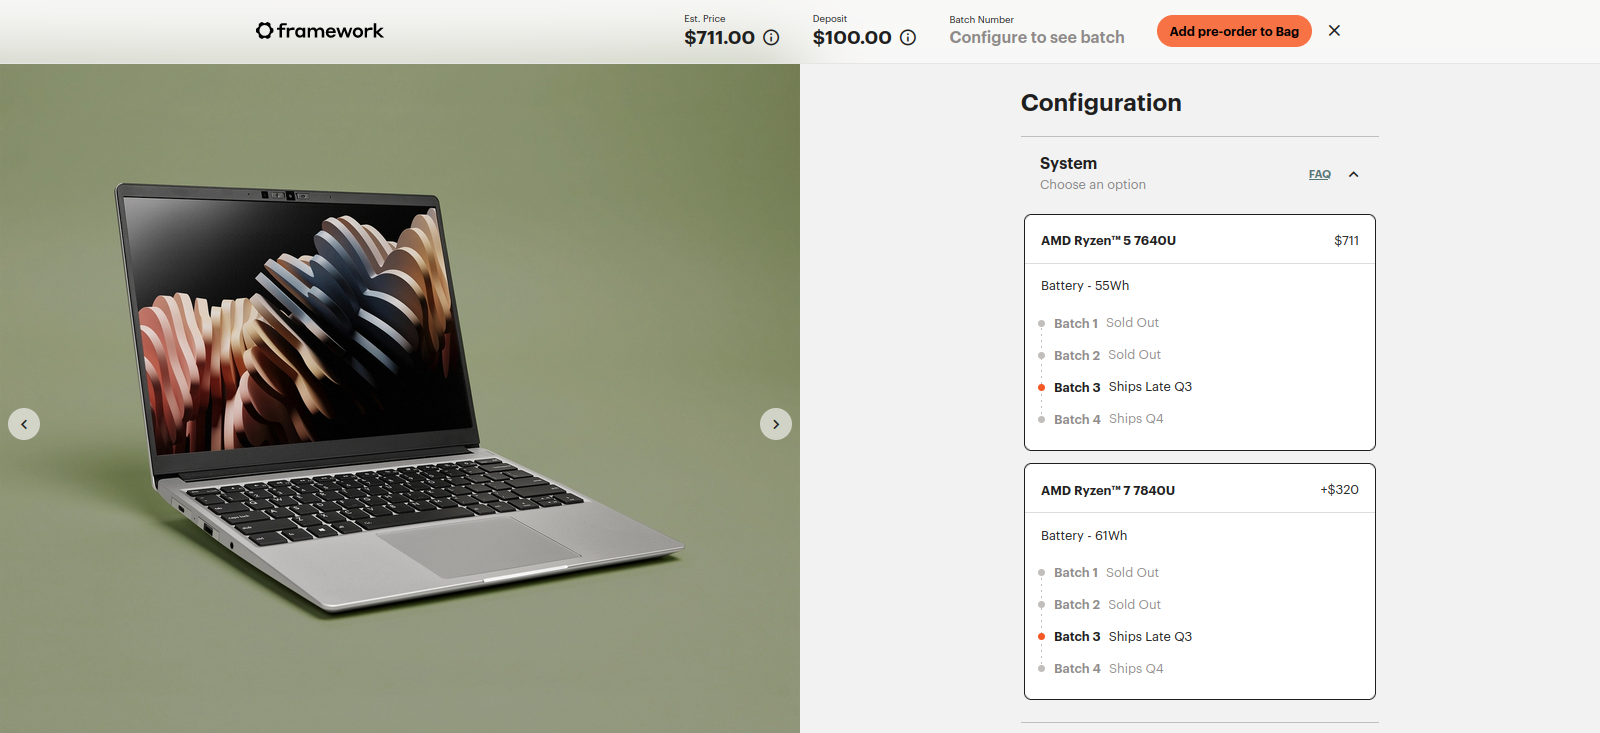
Task: Click Batch 3 Ships Late Q3 under Ryzen 7
Action: (x=1123, y=637)
